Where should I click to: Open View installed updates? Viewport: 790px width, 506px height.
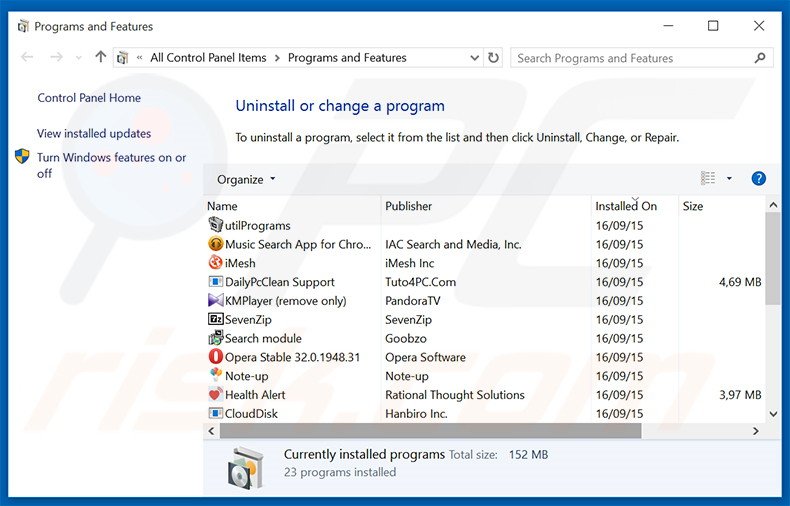(x=94, y=134)
